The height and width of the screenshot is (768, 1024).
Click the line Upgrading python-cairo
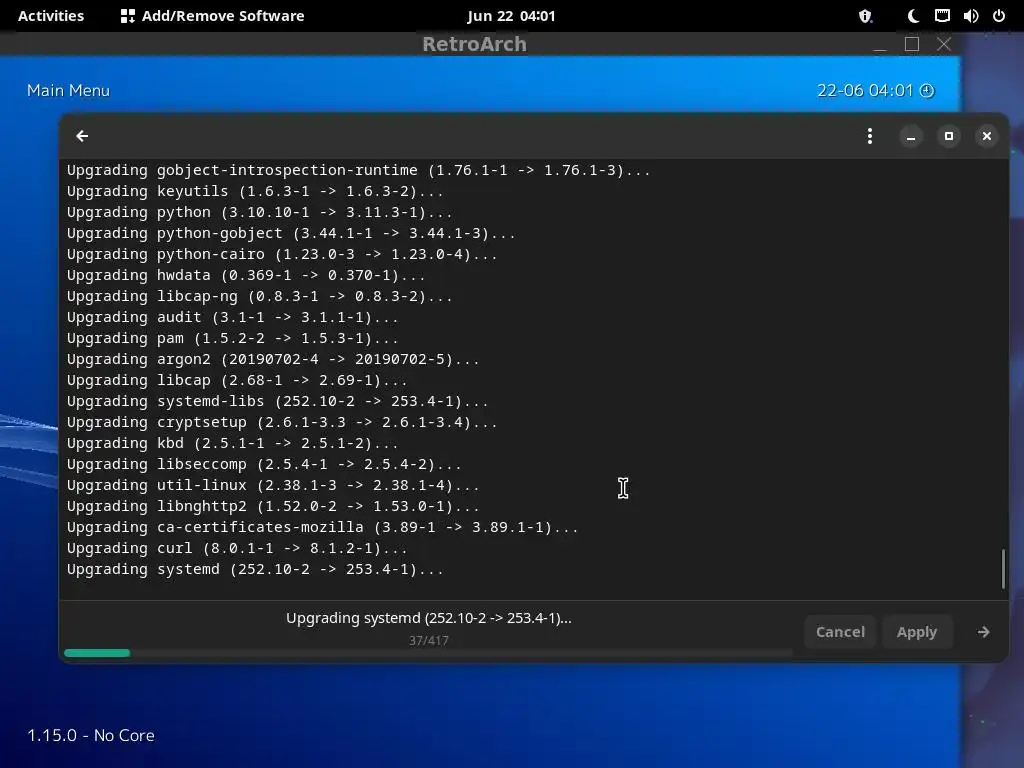pos(282,254)
